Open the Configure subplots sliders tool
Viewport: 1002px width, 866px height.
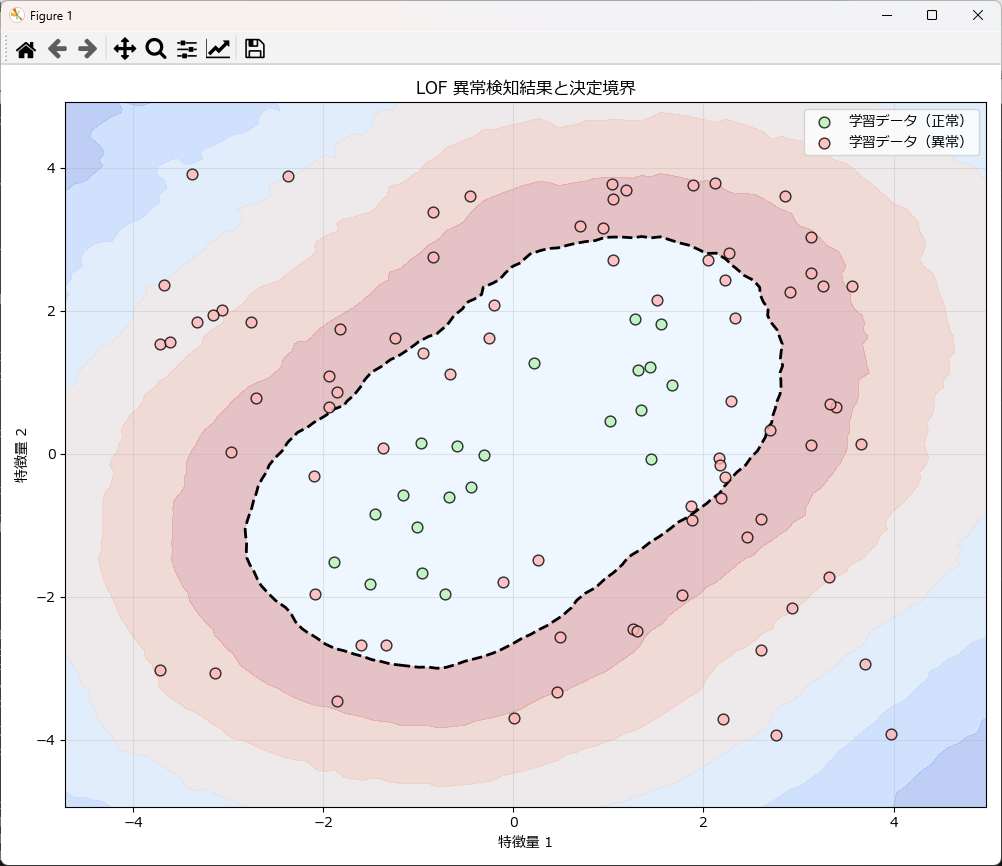[187, 49]
